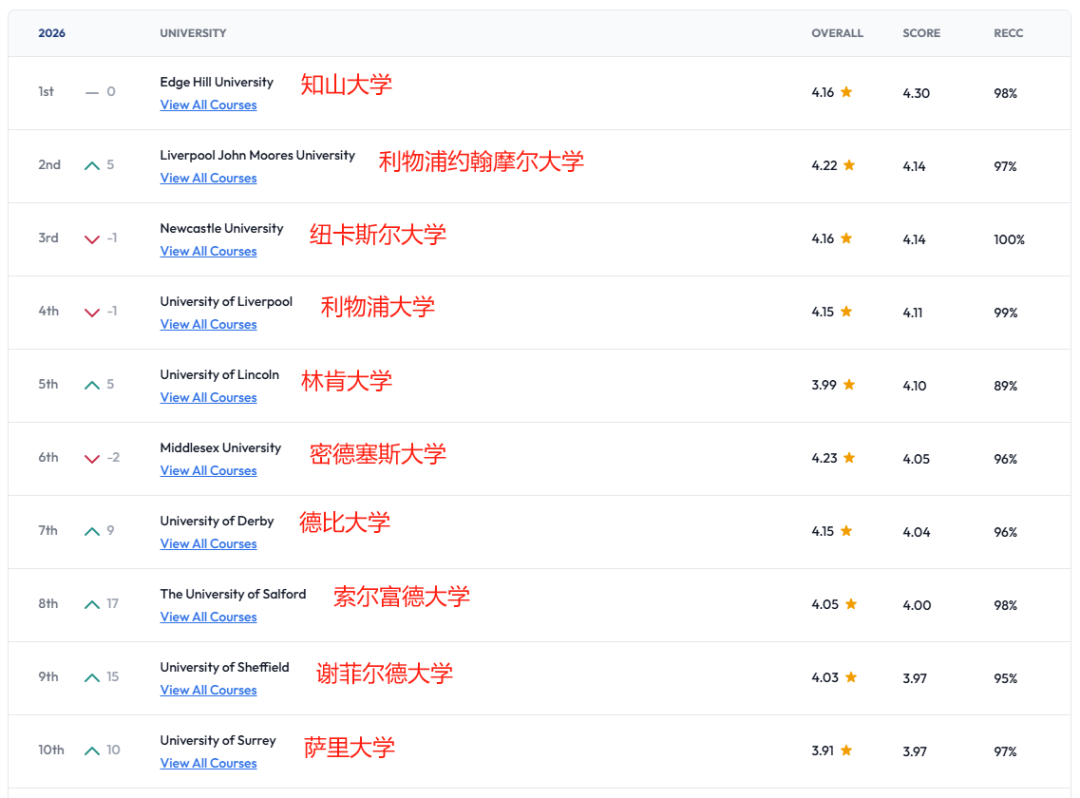Click the star icon beside Liverpool John Moores' 4.22
The height and width of the screenshot is (798, 1080).
point(849,165)
